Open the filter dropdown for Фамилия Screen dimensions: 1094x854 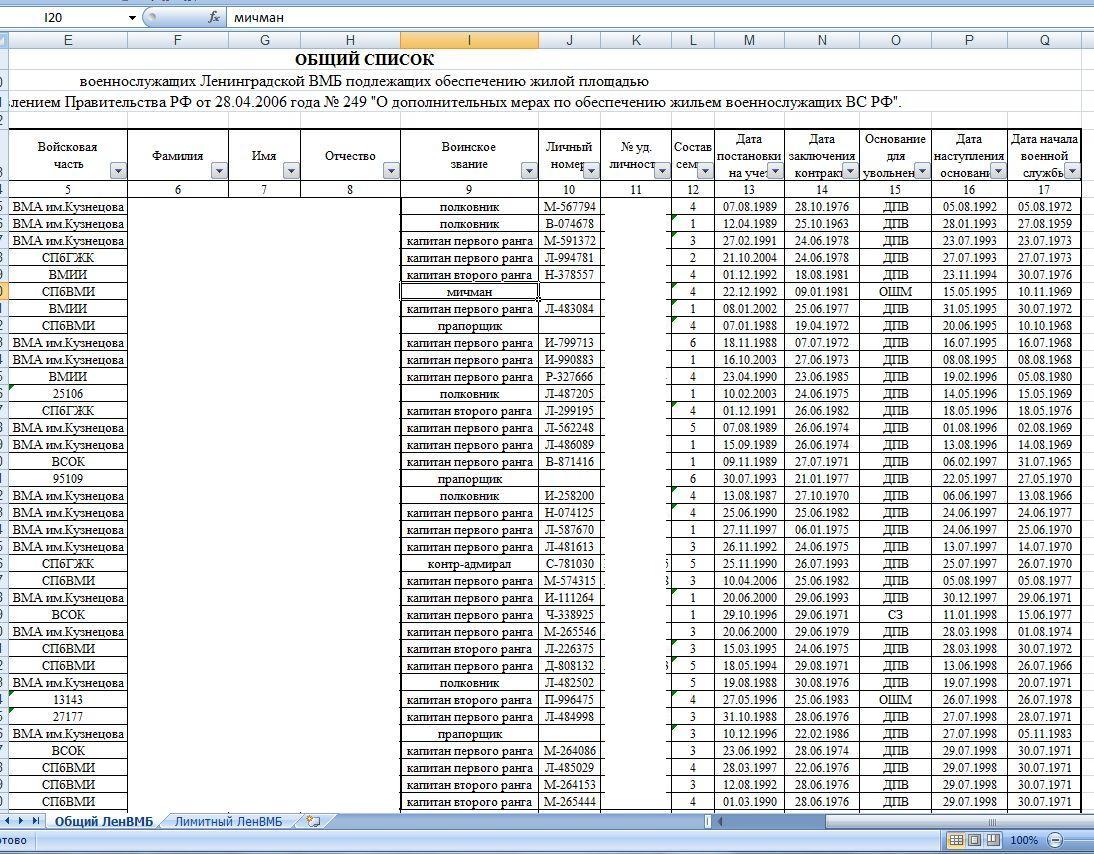click(219, 171)
